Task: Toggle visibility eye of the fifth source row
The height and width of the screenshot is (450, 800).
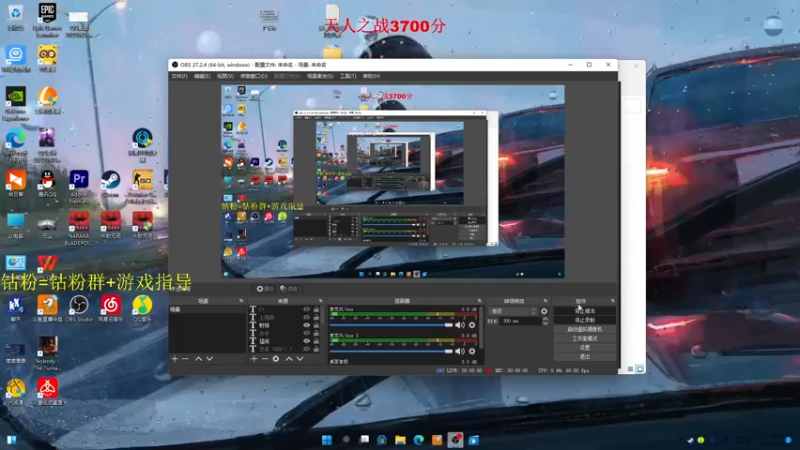Action: click(x=307, y=341)
